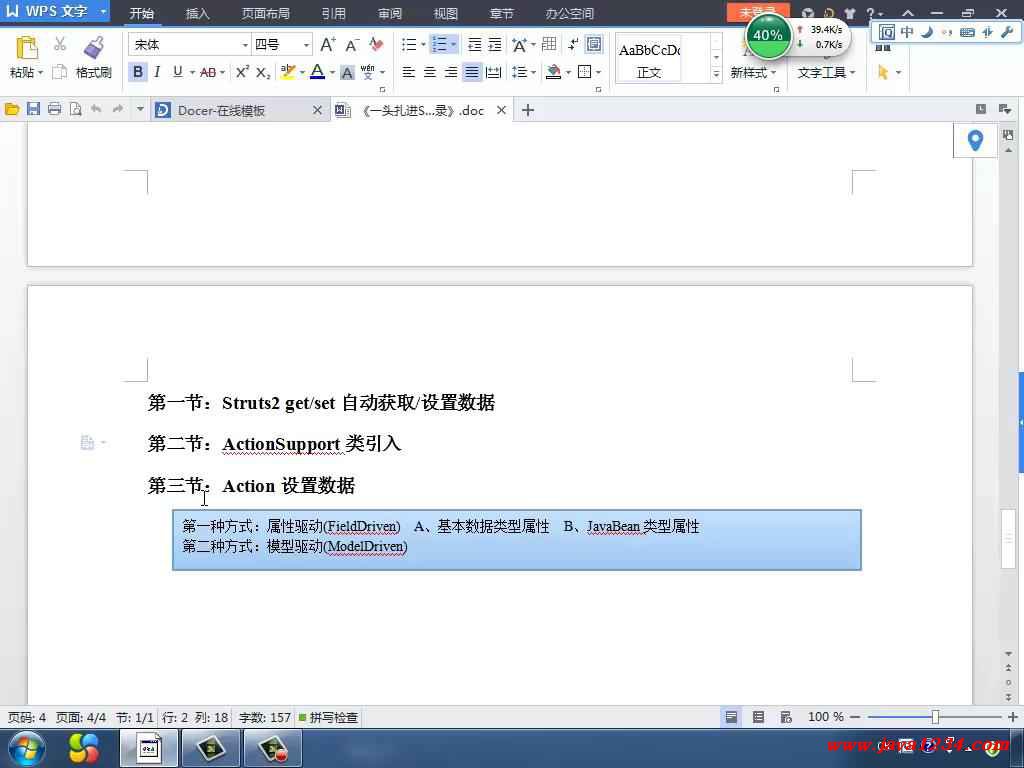Apply superscript formatting

[x=242, y=72]
